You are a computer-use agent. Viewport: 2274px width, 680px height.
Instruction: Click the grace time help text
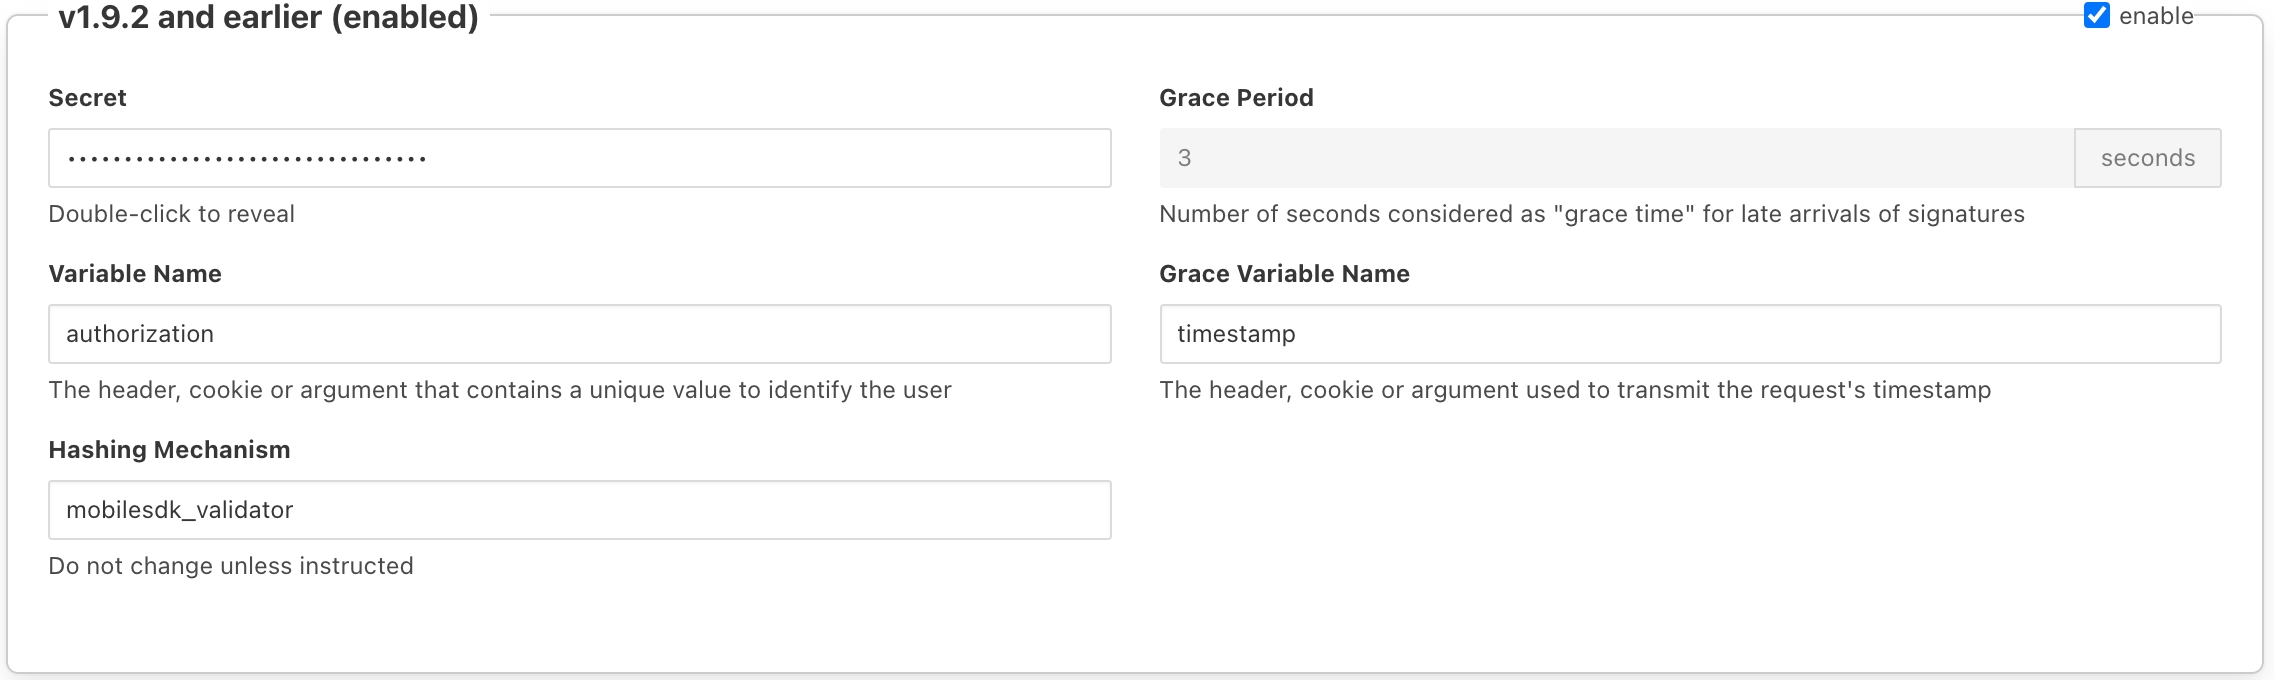(1591, 214)
